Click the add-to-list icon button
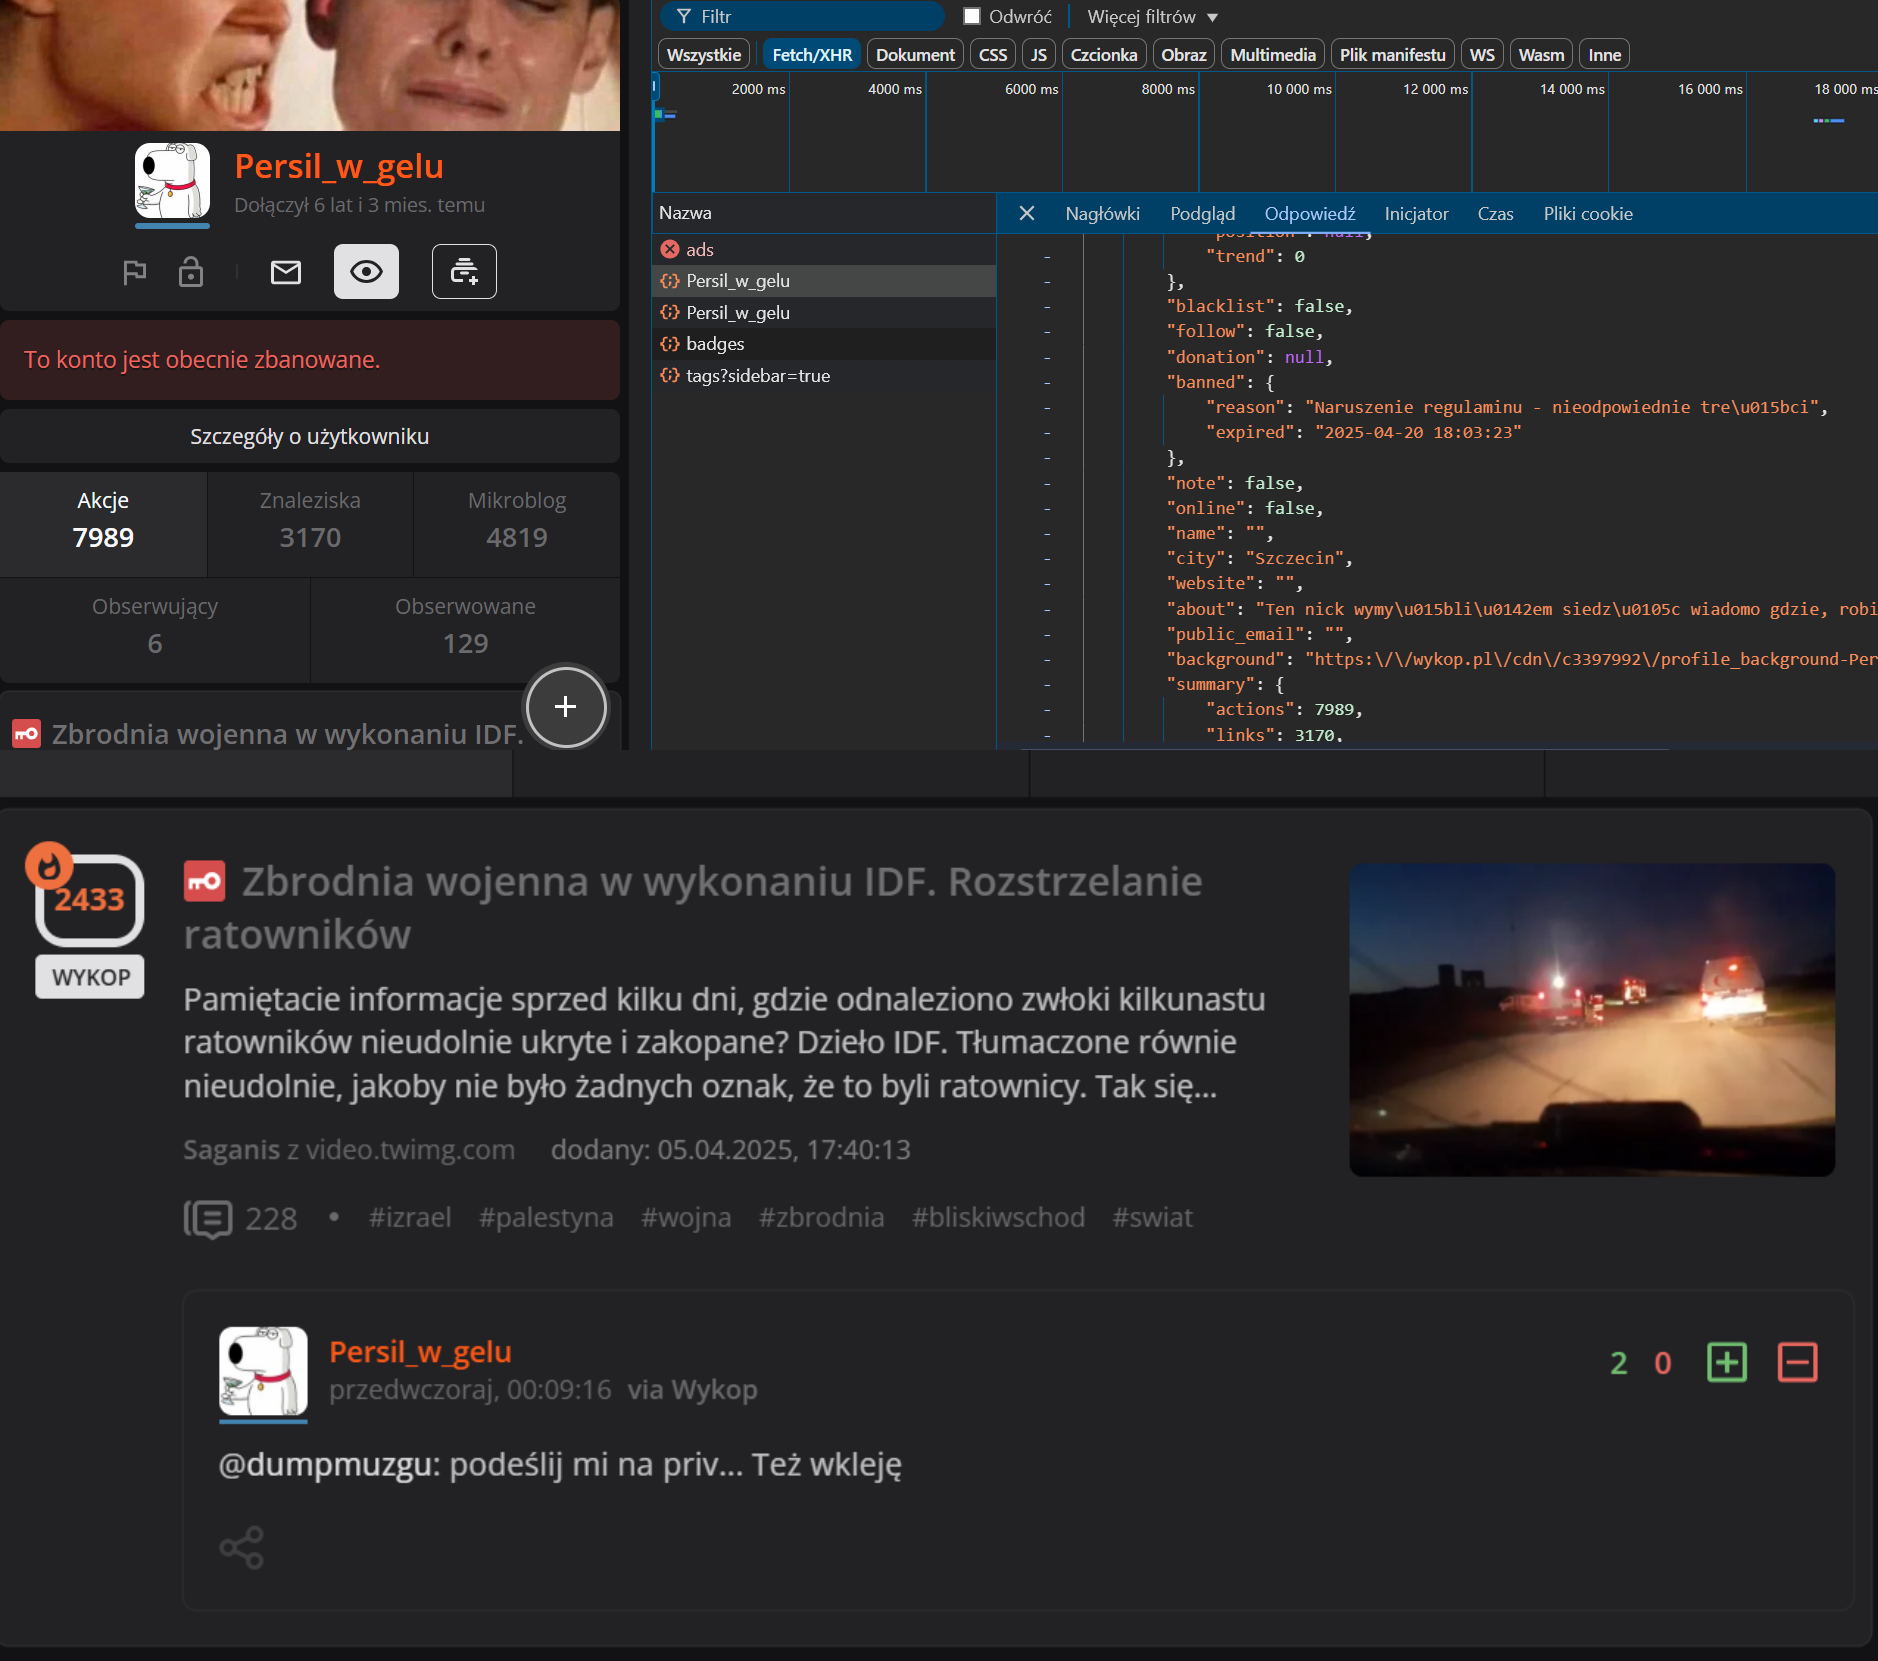Image resolution: width=1878 pixels, height=1661 pixels. (x=464, y=272)
